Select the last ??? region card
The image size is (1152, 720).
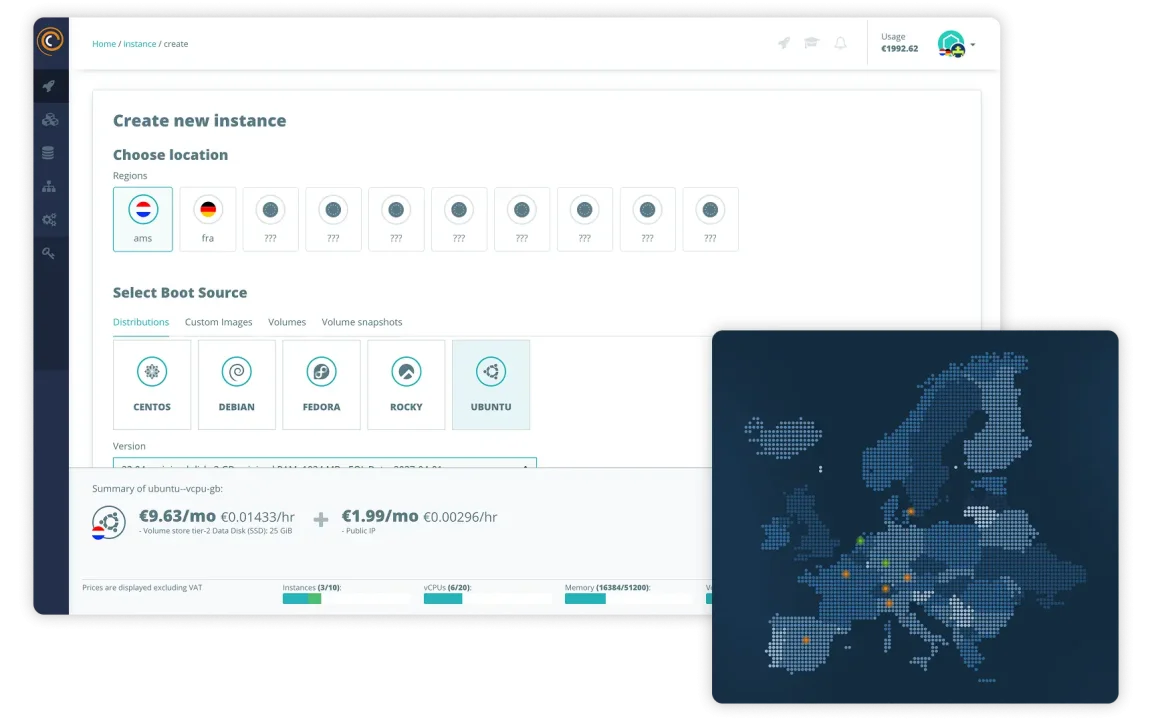click(710, 219)
